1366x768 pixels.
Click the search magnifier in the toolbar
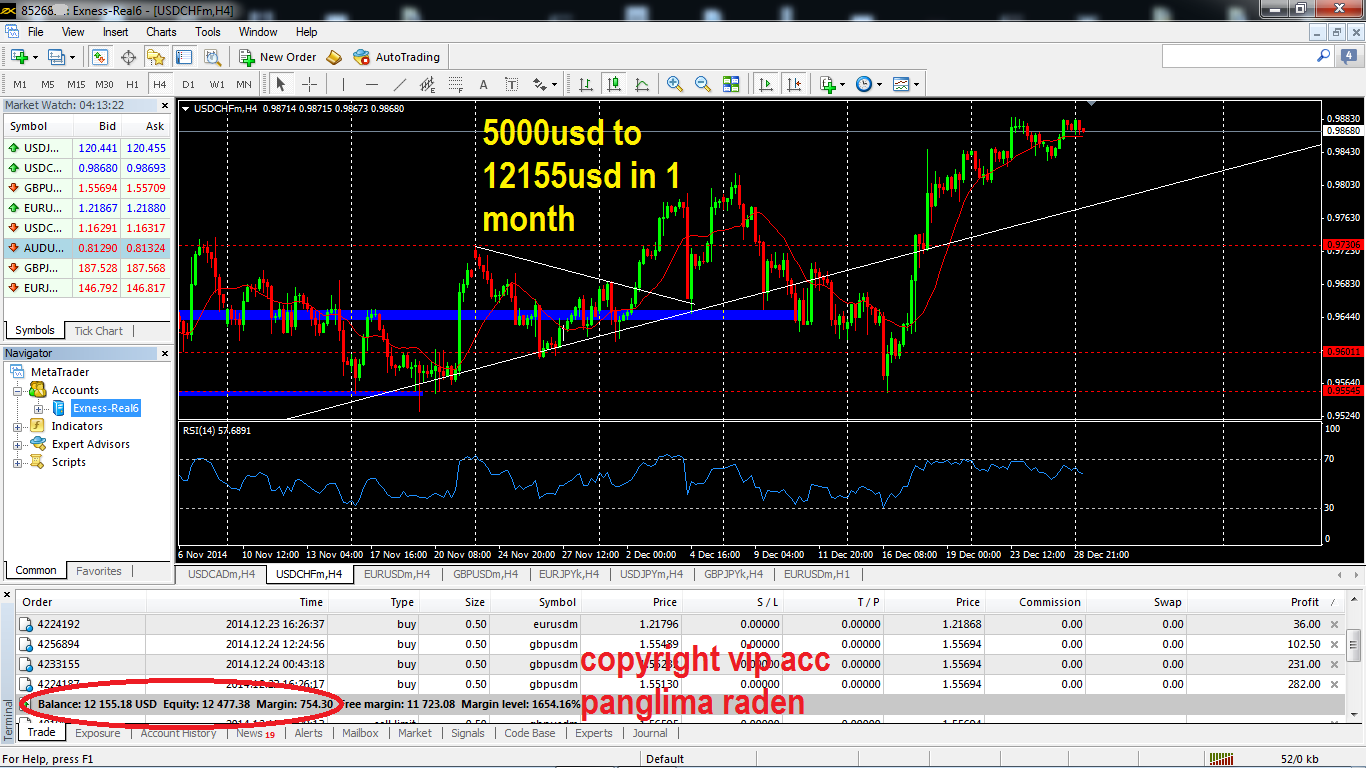[1323, 57]
